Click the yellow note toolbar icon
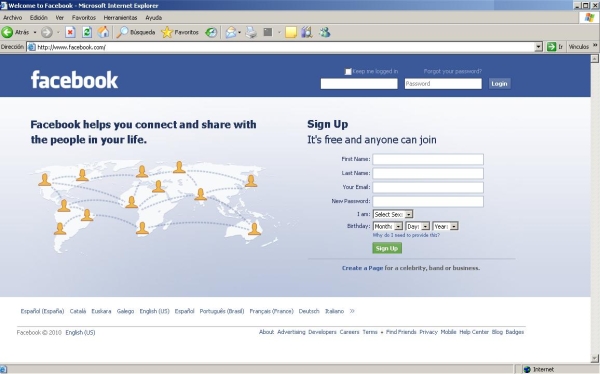 click(291, 33)
